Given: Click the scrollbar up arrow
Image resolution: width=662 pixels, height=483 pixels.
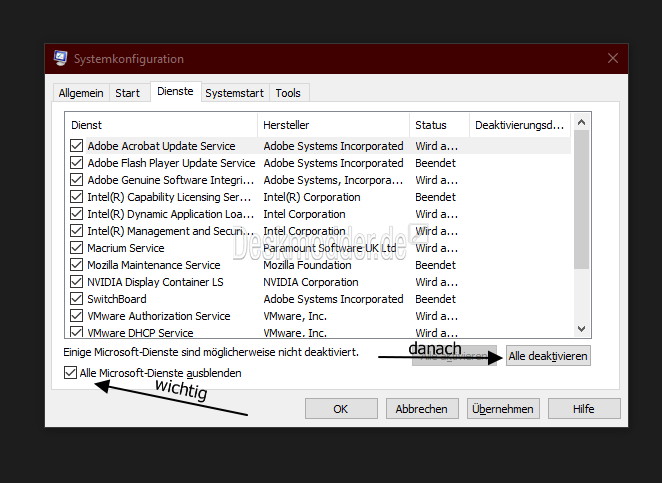Looking at the screenshot, I should click(x=581, y=122).
